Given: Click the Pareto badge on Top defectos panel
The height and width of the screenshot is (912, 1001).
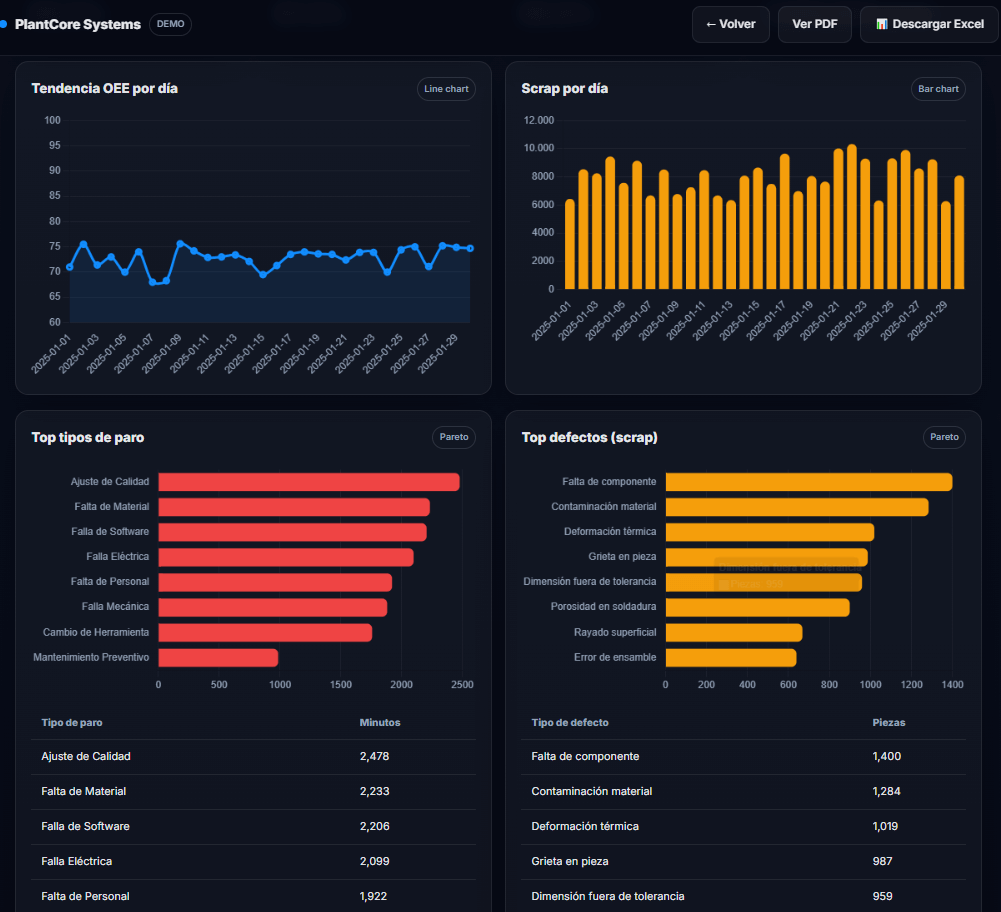Looking at the screenshot, I should 944,437.
